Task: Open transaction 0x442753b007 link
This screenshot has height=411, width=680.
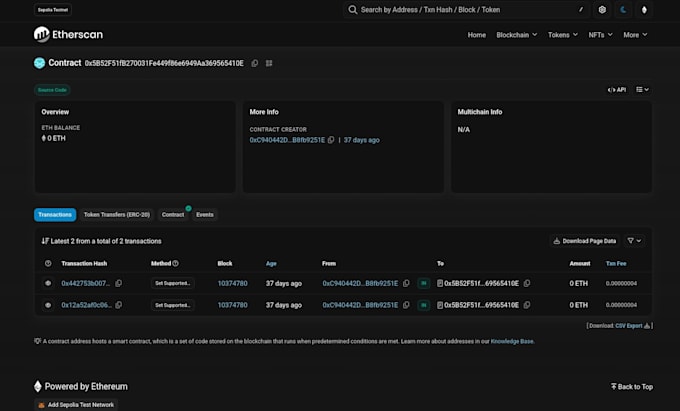Action: [x=85, y=283]
